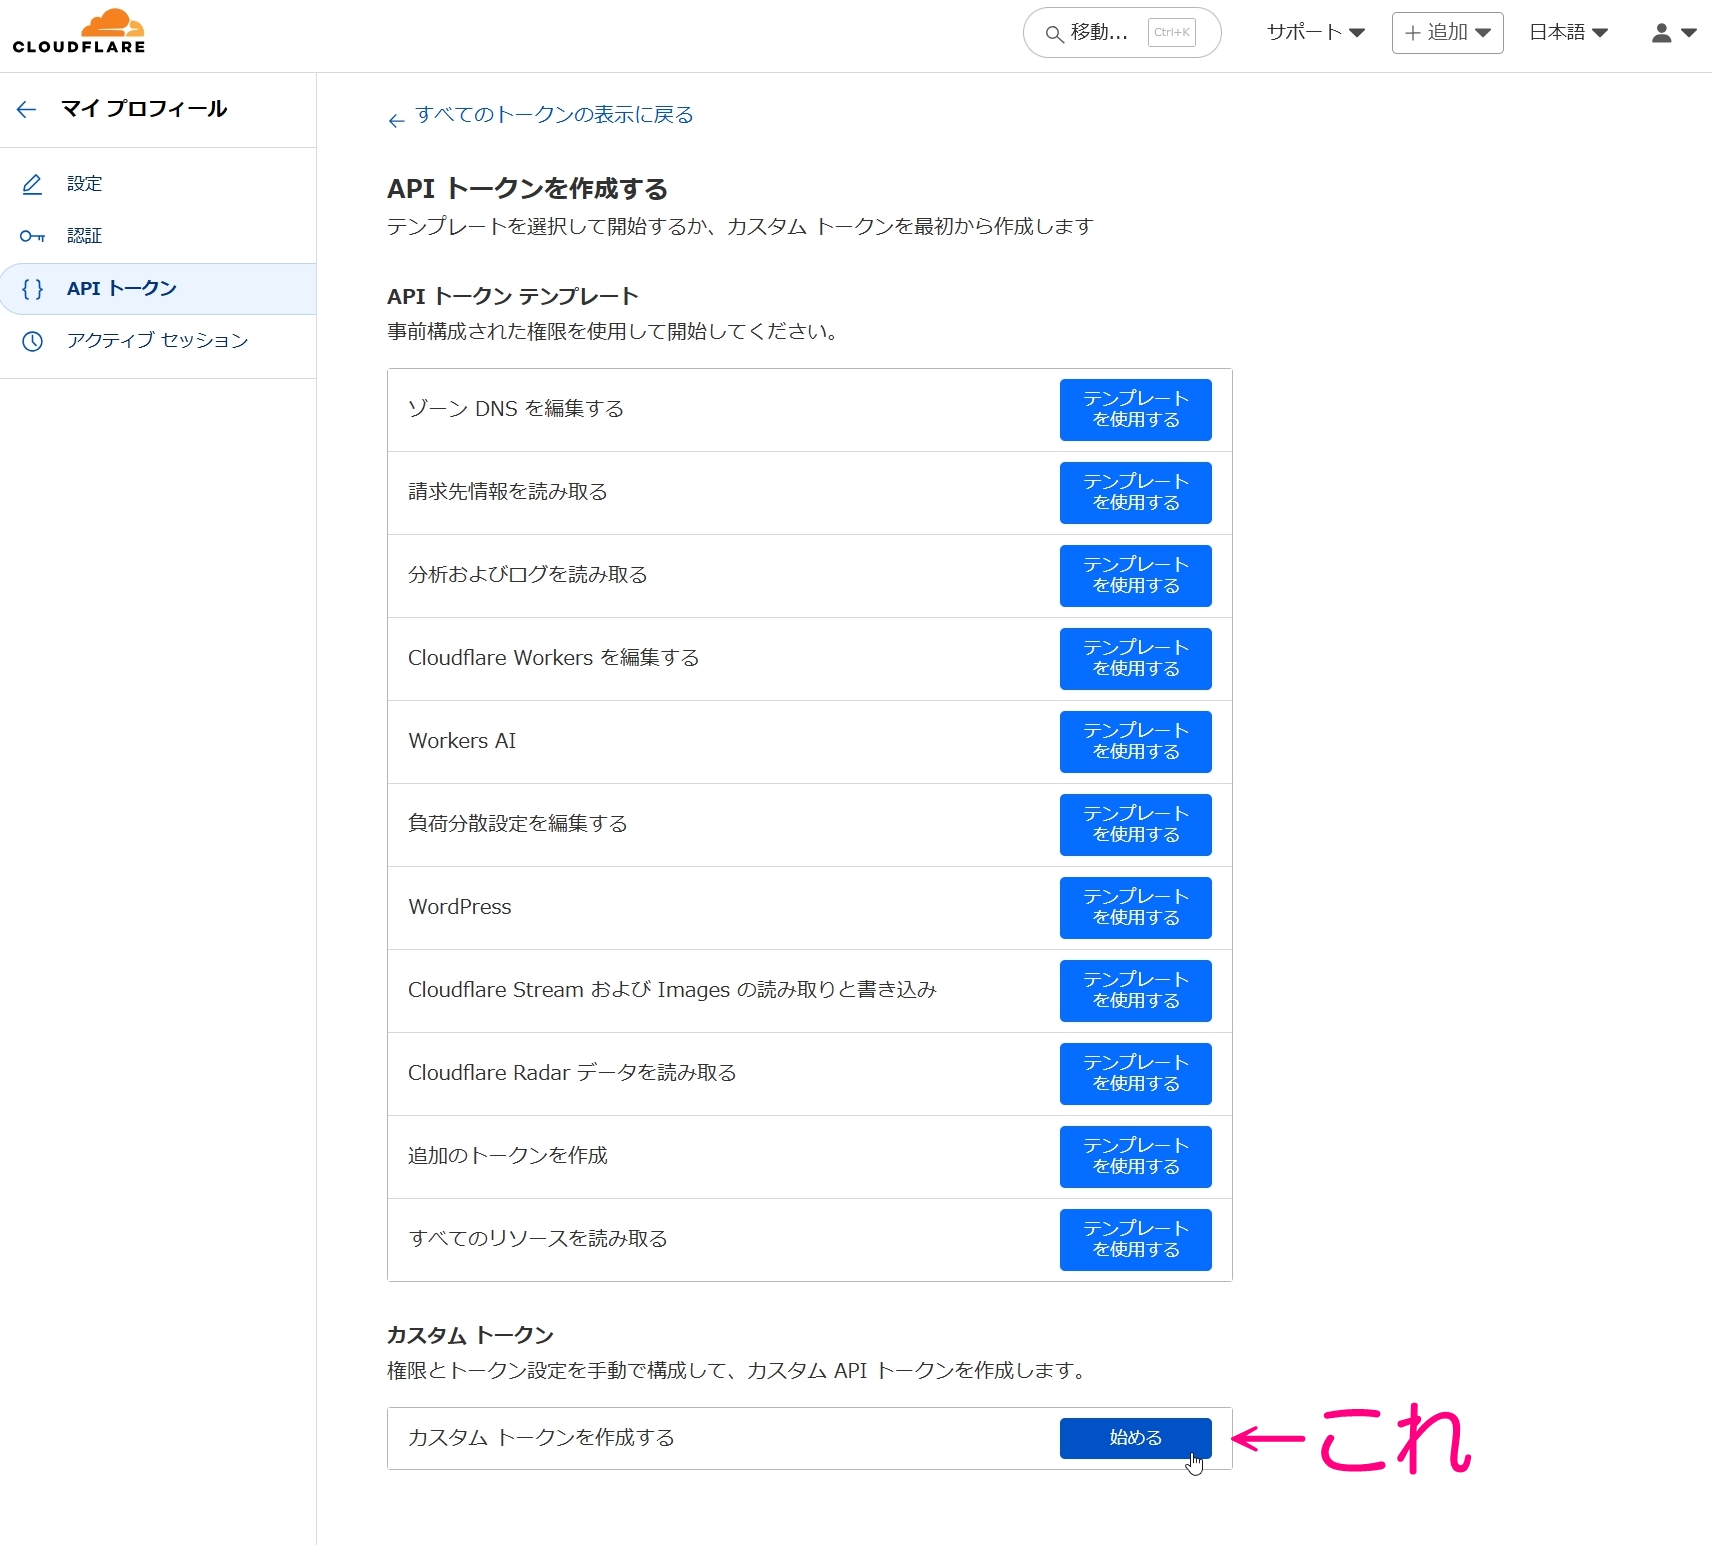Click the back arrow beside マイ プロフィール
1712x1545 pixels.
[x=27, y=109]
